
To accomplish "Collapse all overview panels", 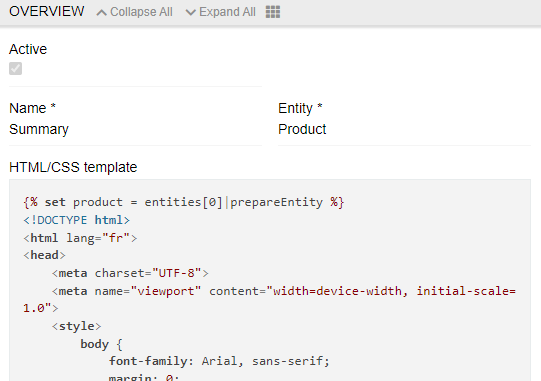I will pyautogui.click(x=135, y=12).
